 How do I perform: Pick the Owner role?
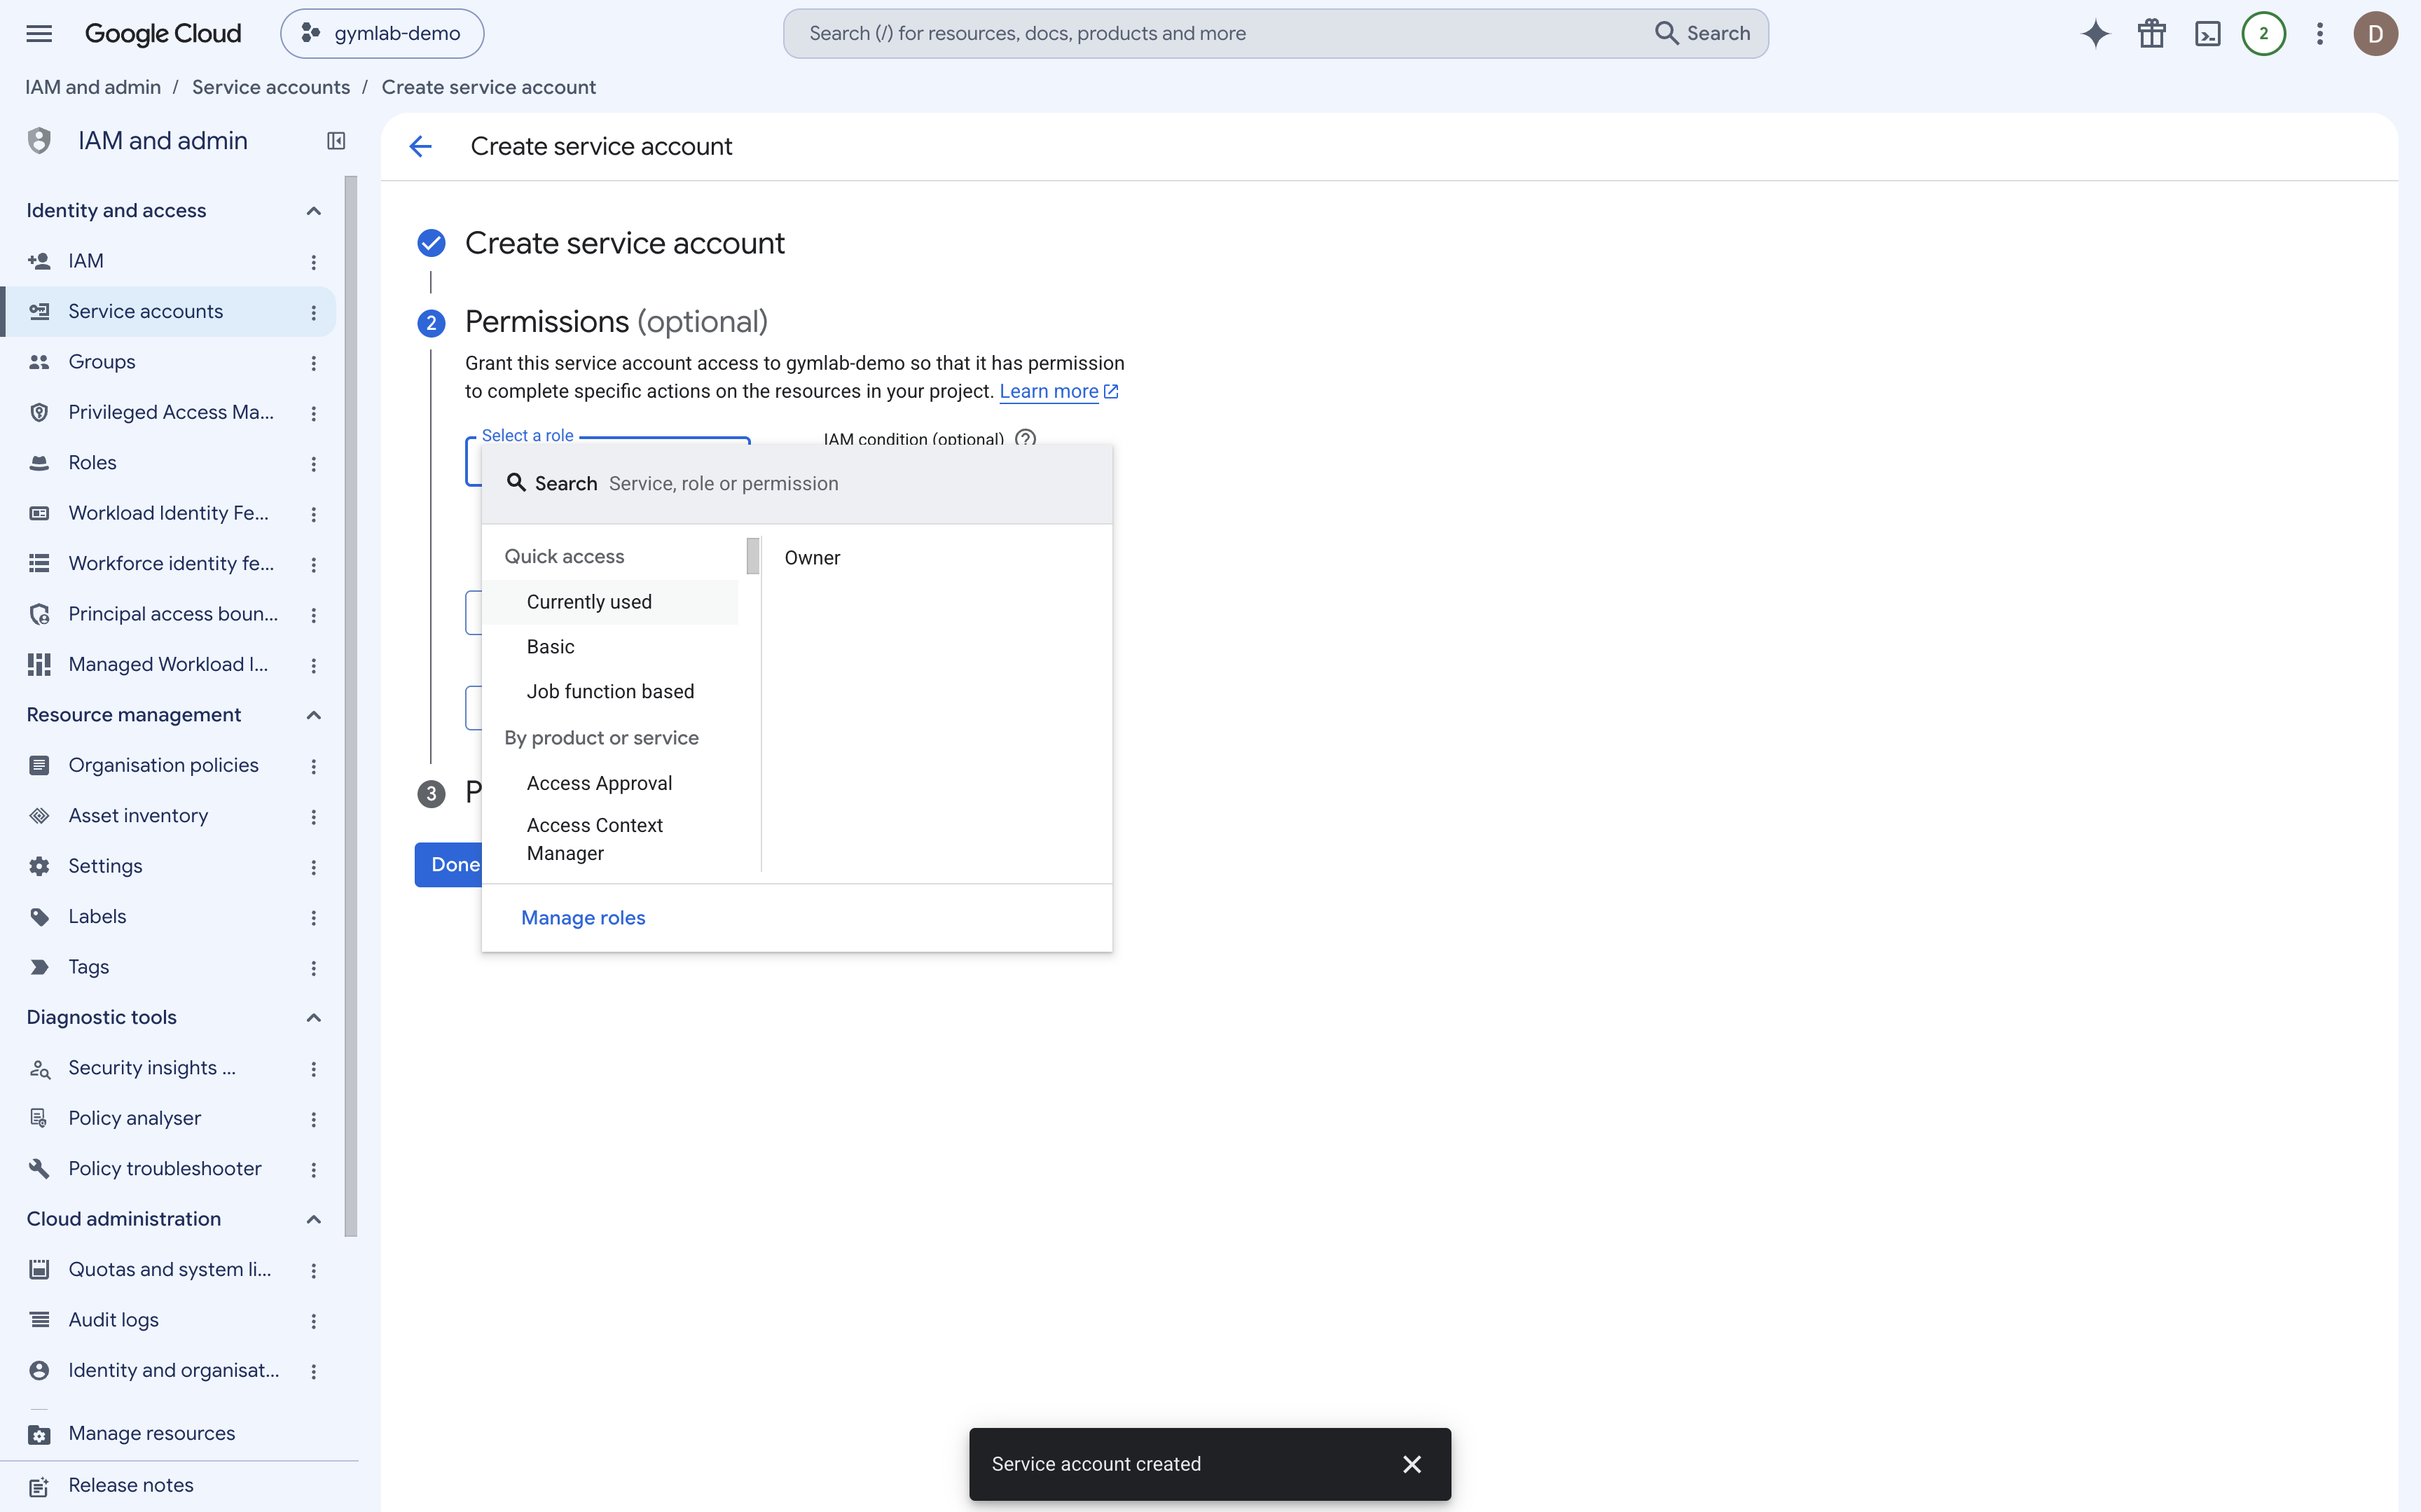pyautogui.click(x=812, y=558)
